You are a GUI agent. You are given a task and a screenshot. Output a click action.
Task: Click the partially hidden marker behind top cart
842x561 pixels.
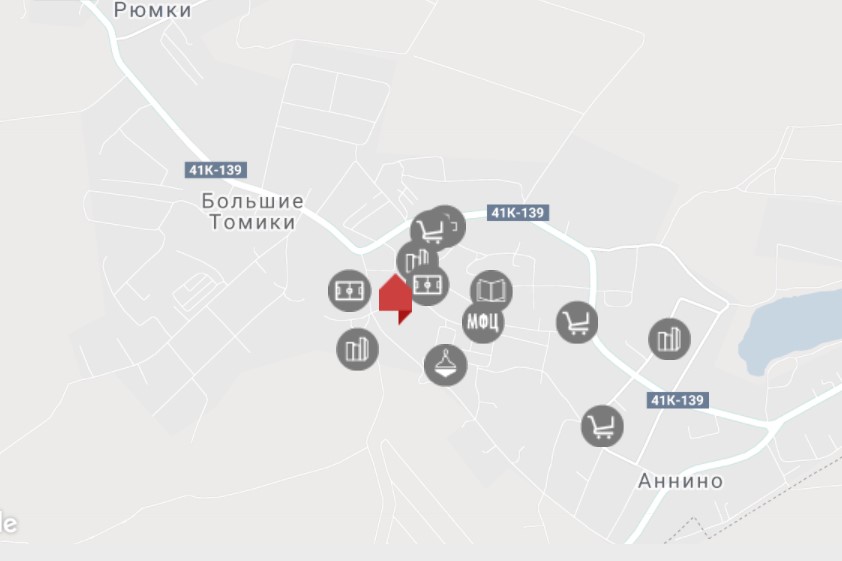(454, 224)
